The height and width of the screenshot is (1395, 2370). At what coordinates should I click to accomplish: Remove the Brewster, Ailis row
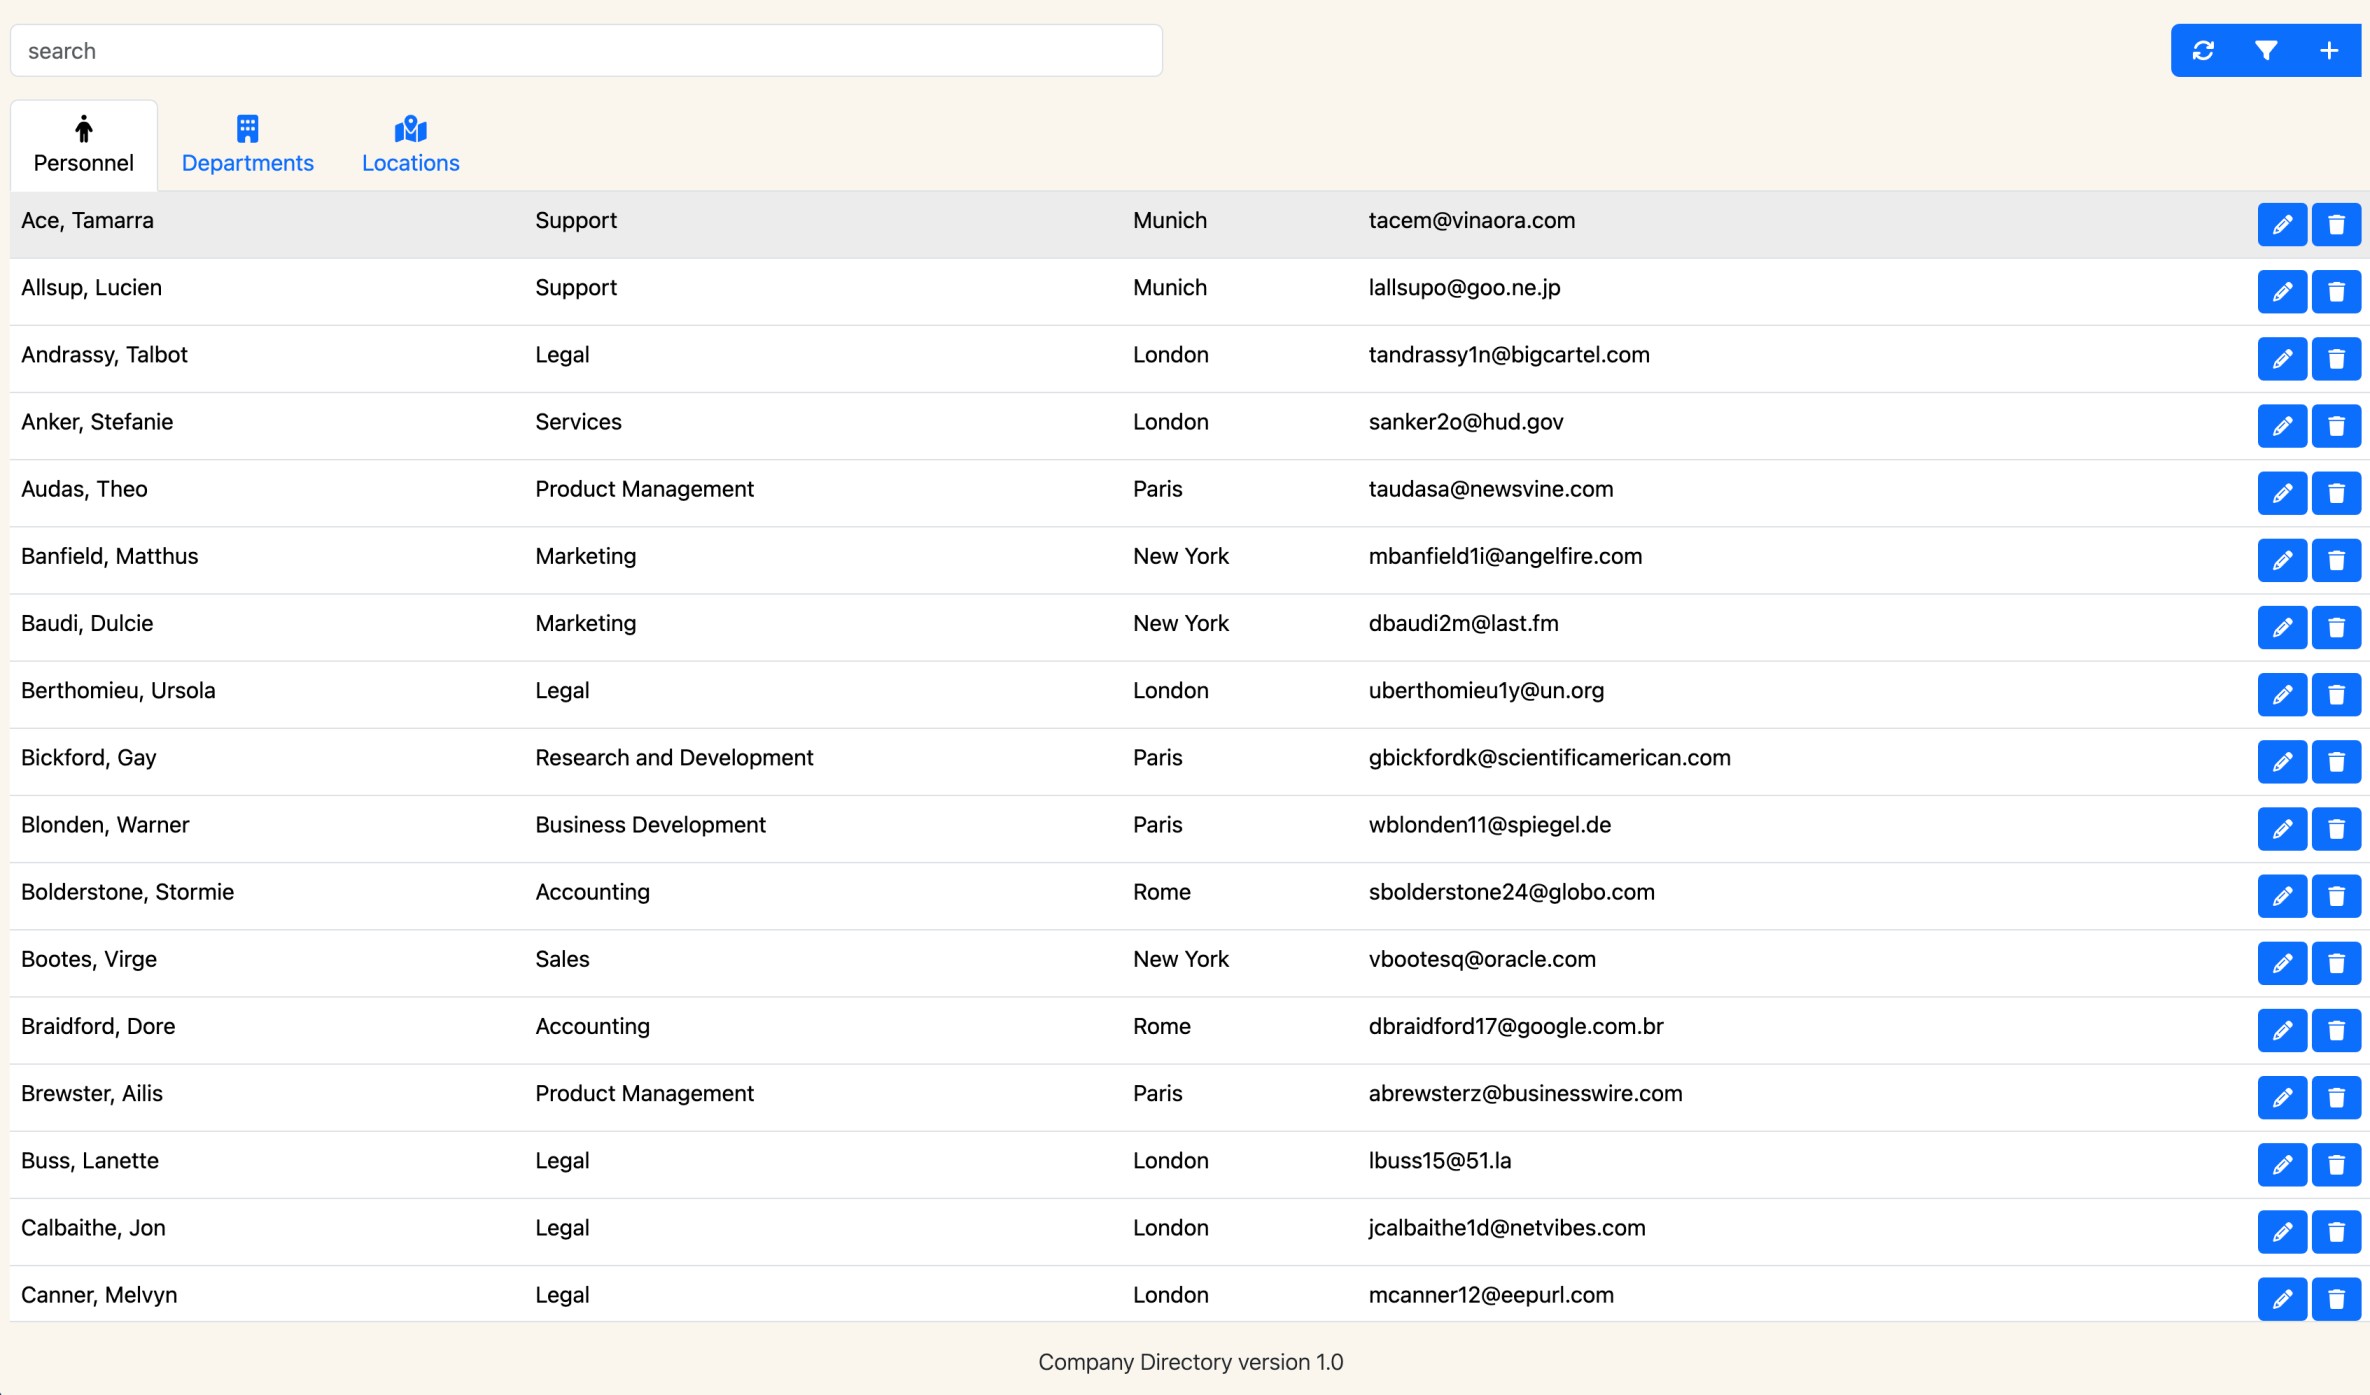point(2336,1097)
